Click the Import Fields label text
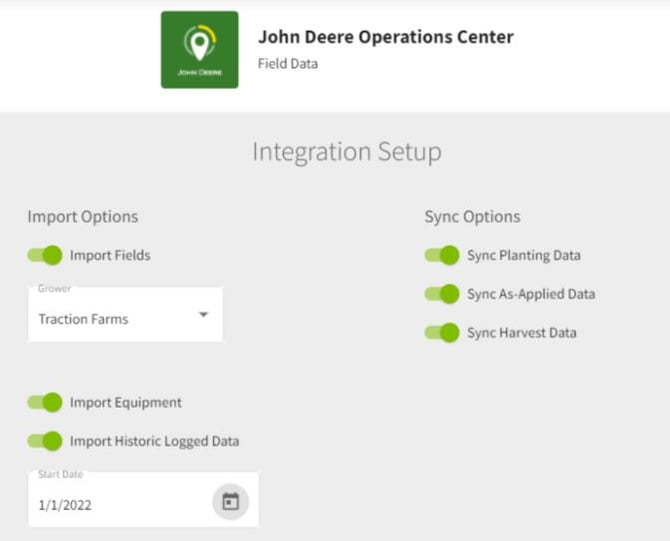Screen dimensions: 670x541 tap(110, 255)
